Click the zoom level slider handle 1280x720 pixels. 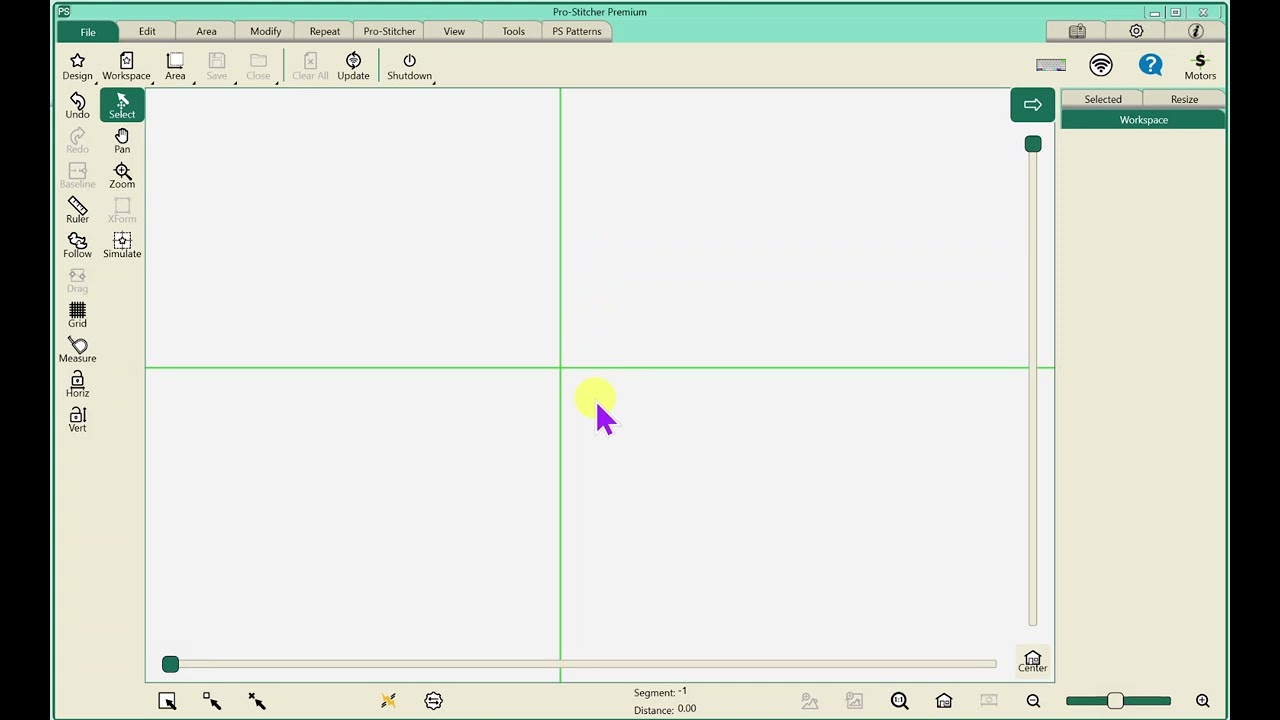tap(1115, 701)
